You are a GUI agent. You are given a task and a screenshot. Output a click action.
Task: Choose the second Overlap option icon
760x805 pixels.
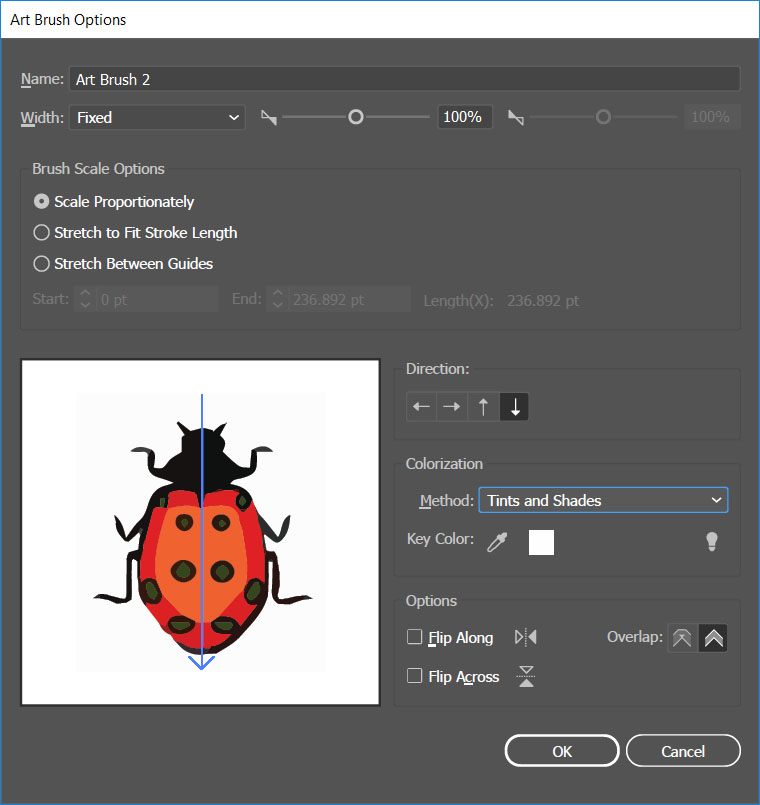tap(713, 638)
